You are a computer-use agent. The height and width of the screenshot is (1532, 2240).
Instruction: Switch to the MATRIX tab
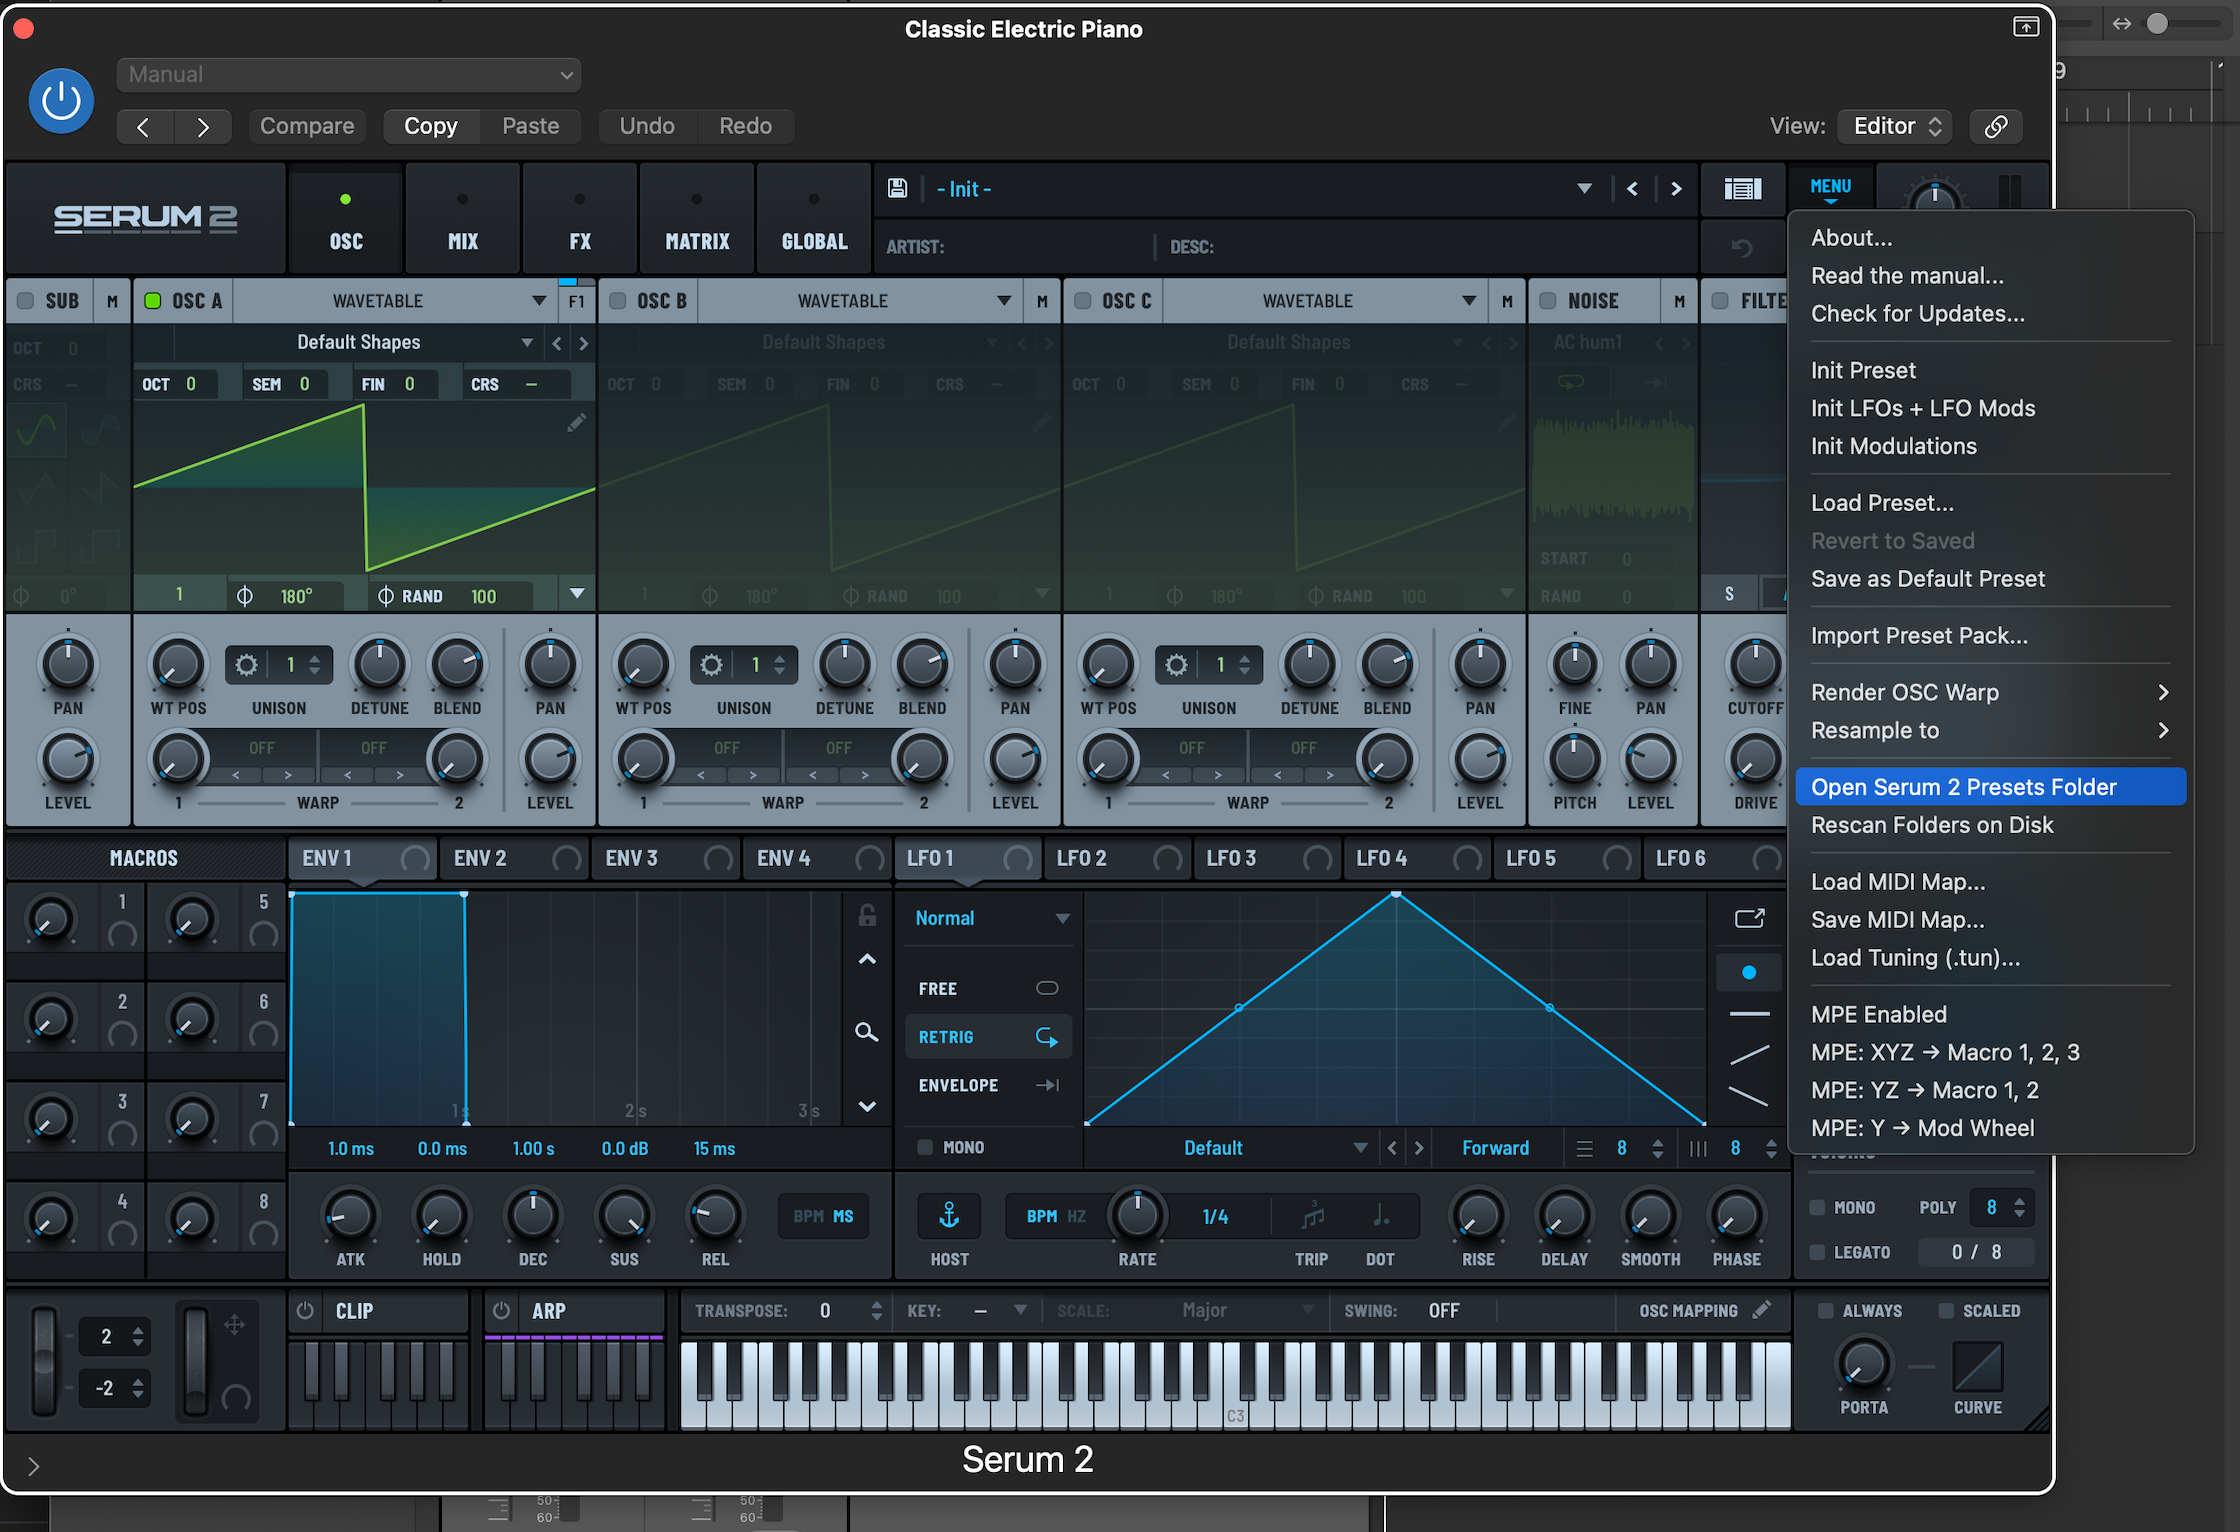pyautogui.click(x=697, y=220)
